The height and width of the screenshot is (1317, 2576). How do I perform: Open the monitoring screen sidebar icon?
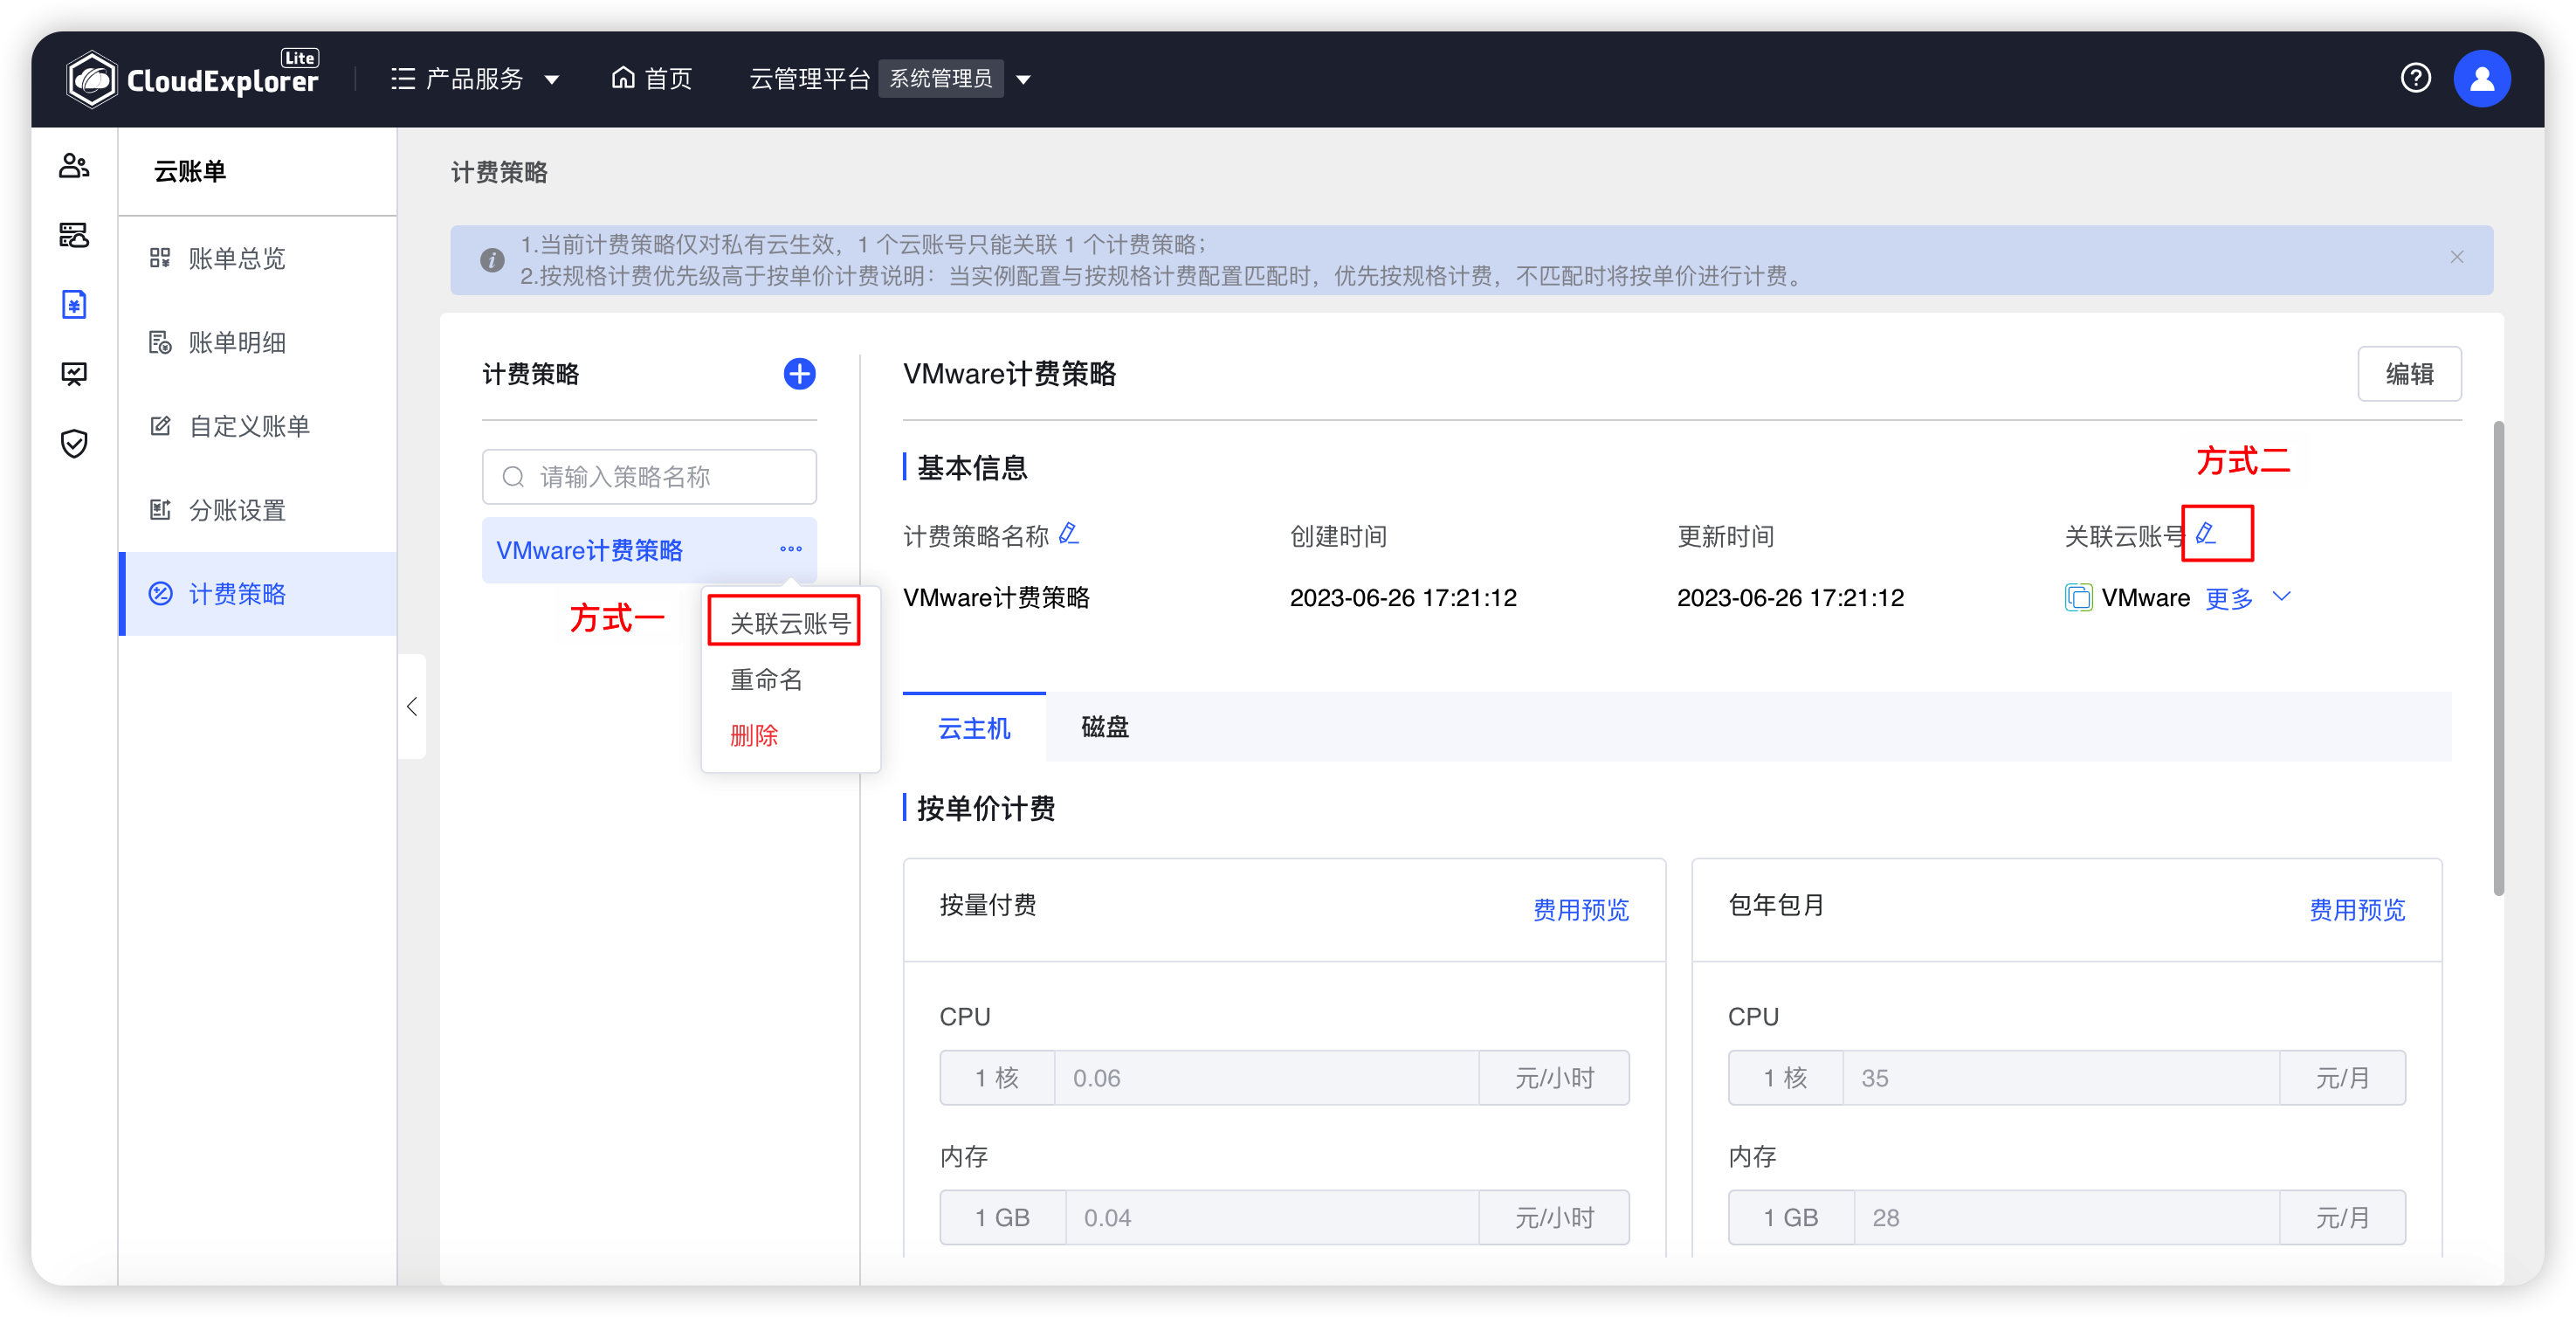click(74, 374)
